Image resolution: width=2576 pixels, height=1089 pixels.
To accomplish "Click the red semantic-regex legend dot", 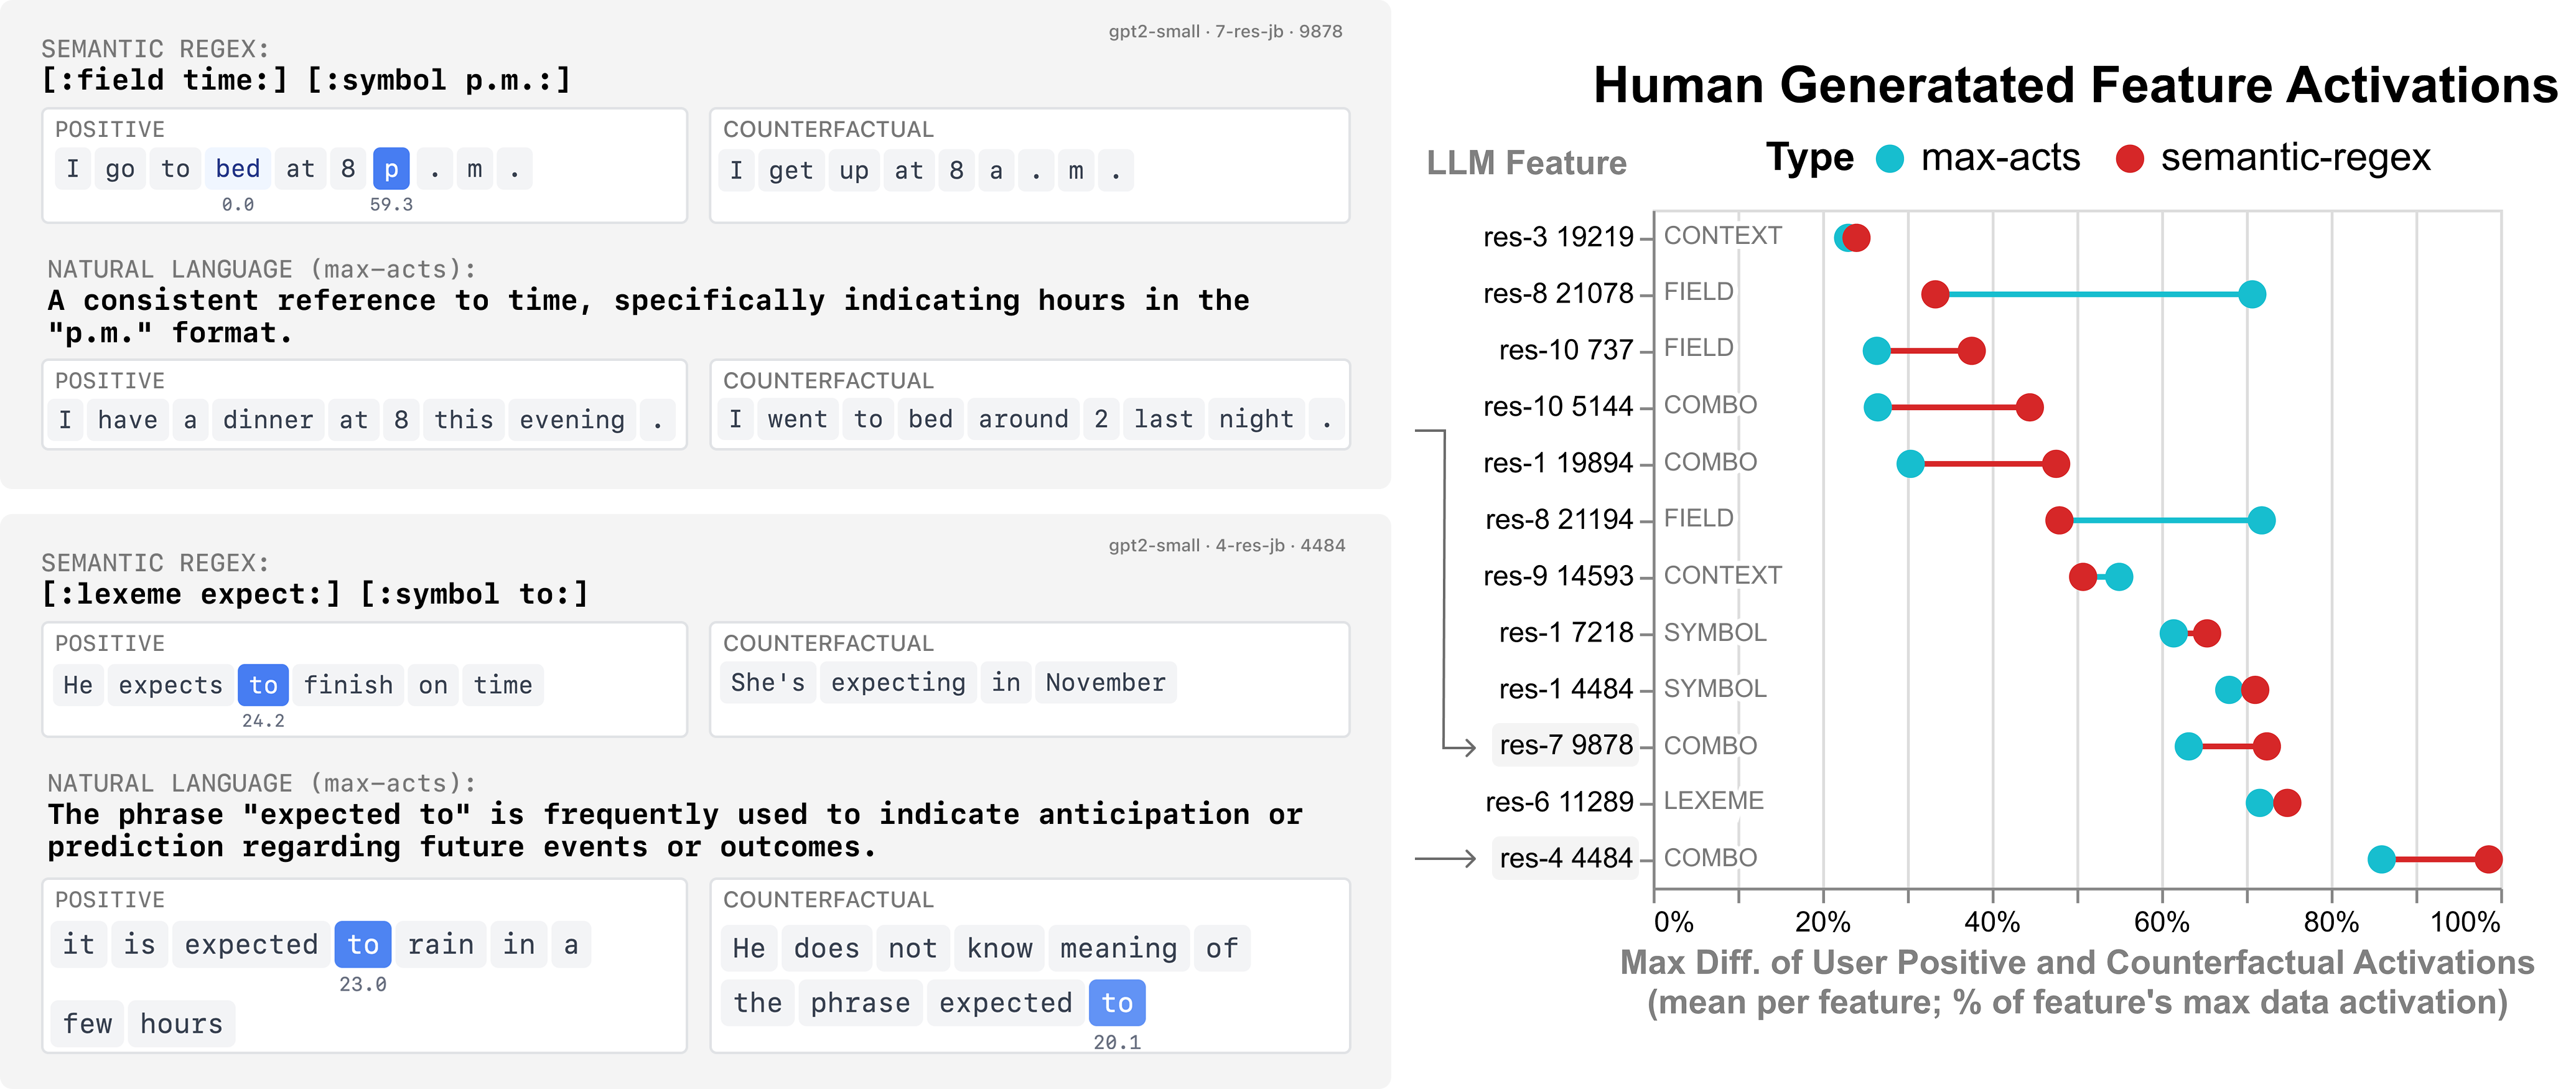I will [2129, 159].
